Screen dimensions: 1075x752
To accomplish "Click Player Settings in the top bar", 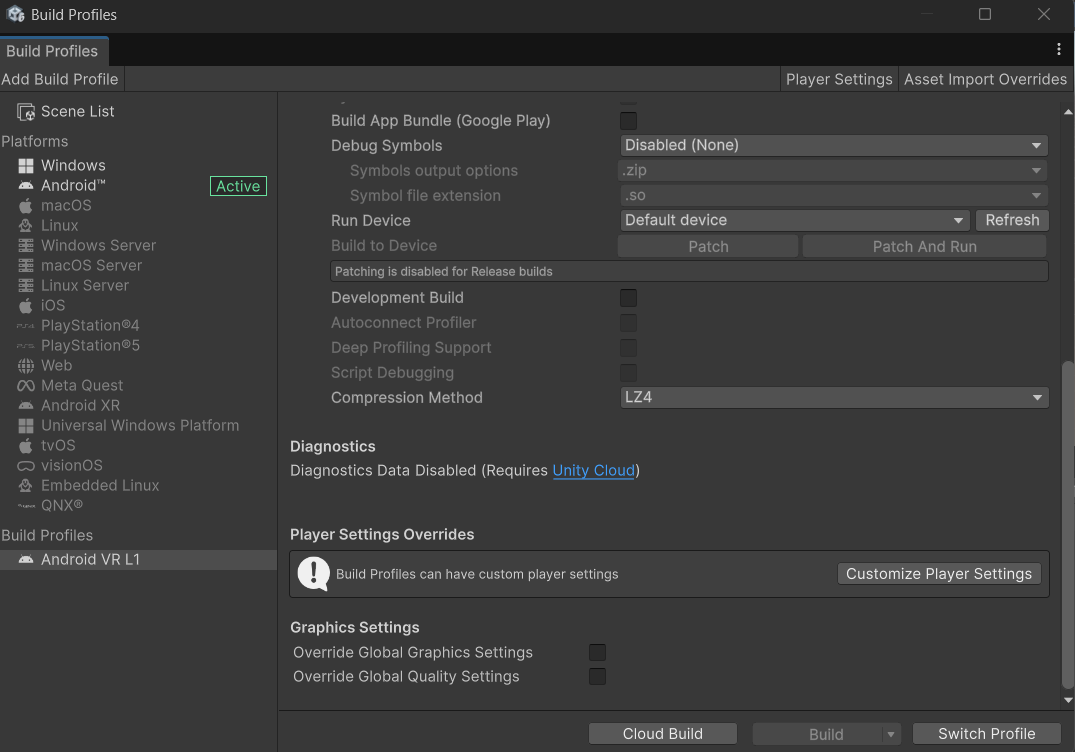I will tap(839, 79).
